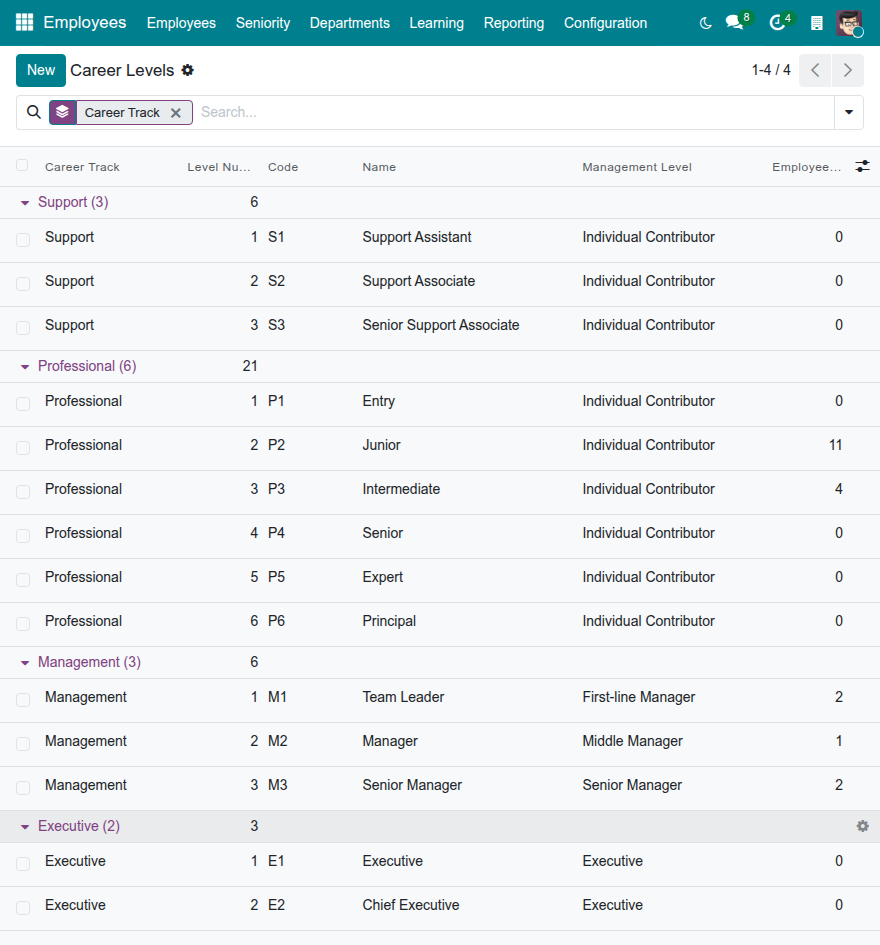Click the search magnifier icon
The height and width of the screenshot is (945, 880).
click(34, 112)
